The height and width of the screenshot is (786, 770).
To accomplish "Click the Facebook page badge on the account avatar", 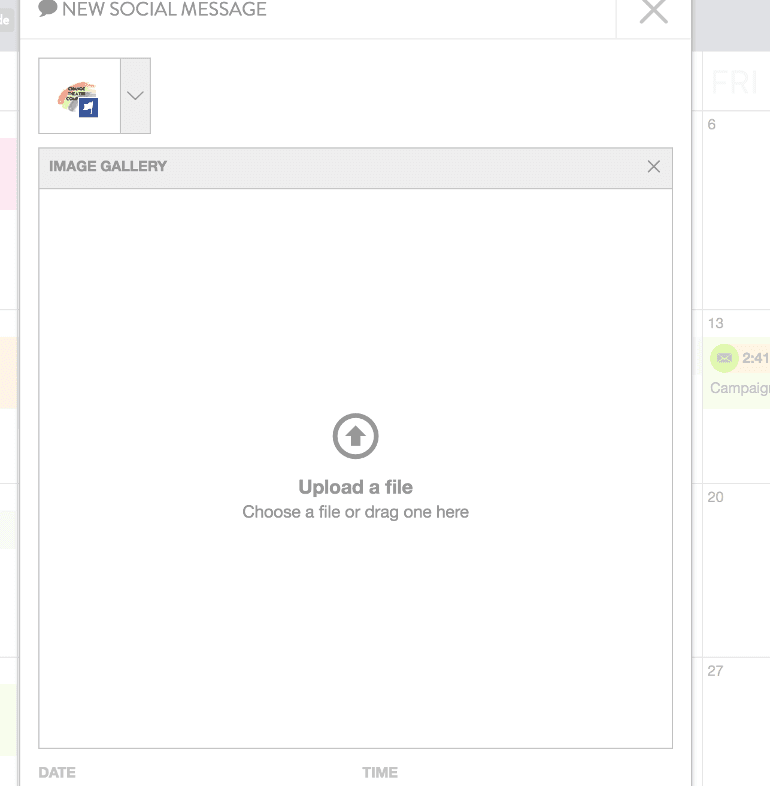I will coord(89,108).
